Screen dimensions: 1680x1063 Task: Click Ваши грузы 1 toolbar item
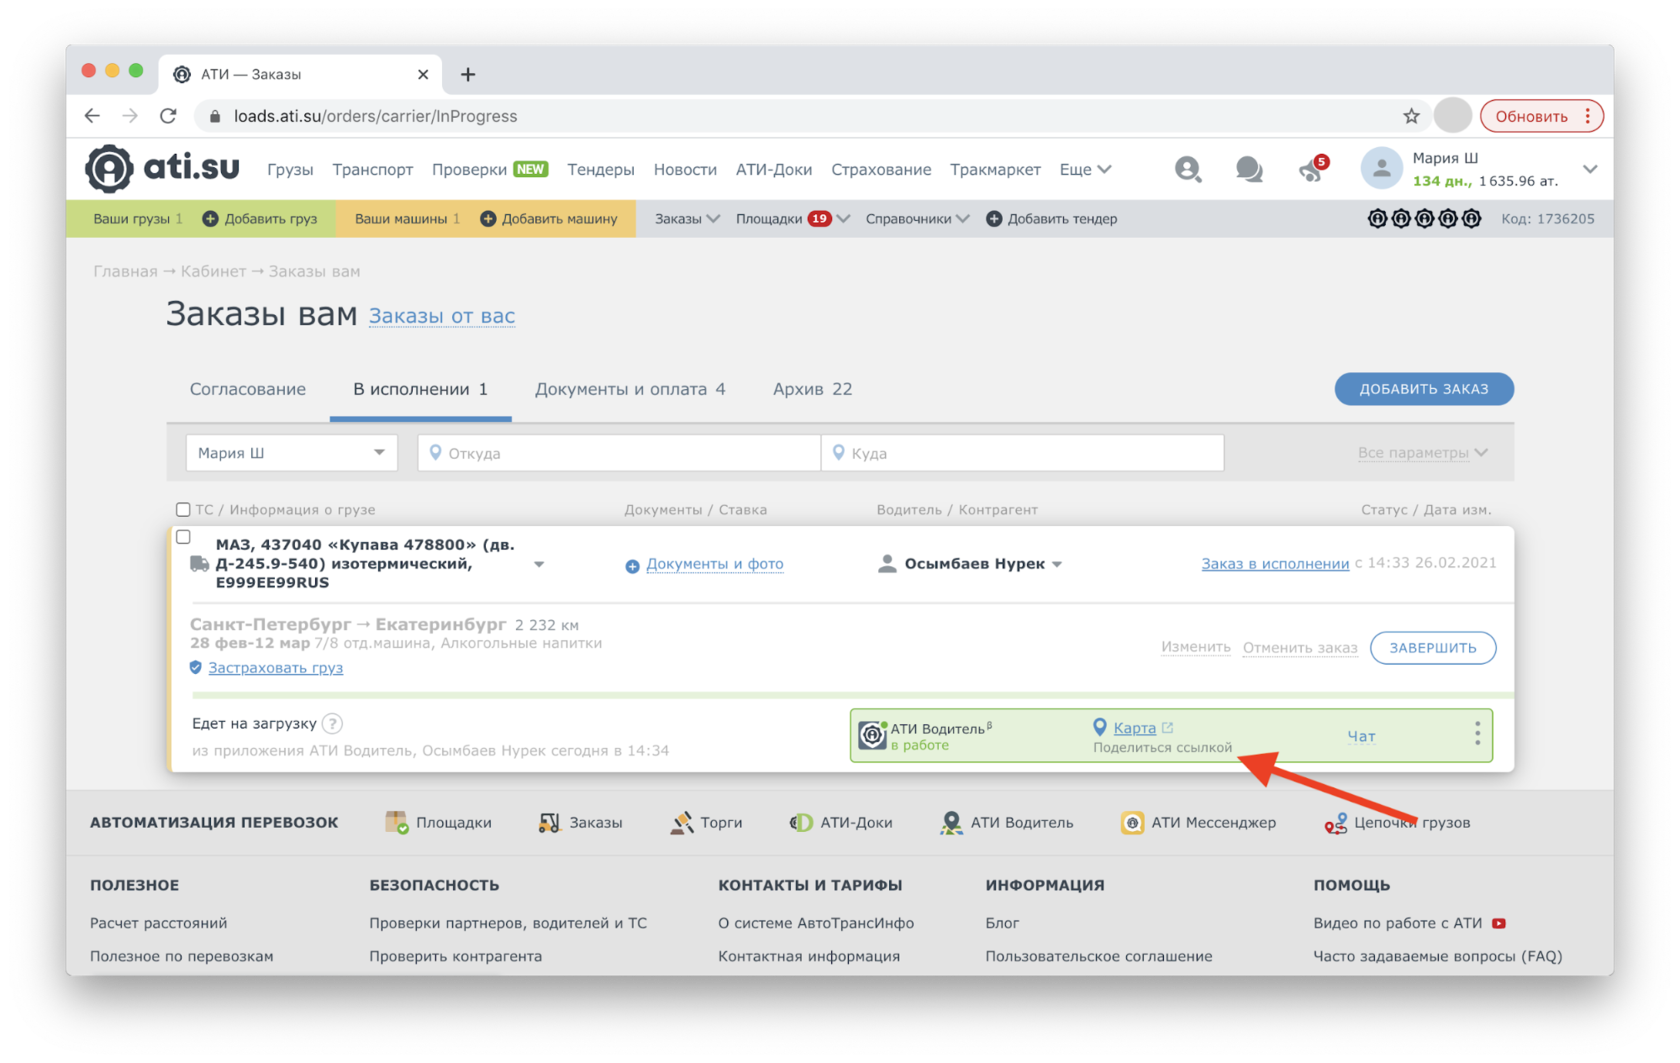(137, 219)
